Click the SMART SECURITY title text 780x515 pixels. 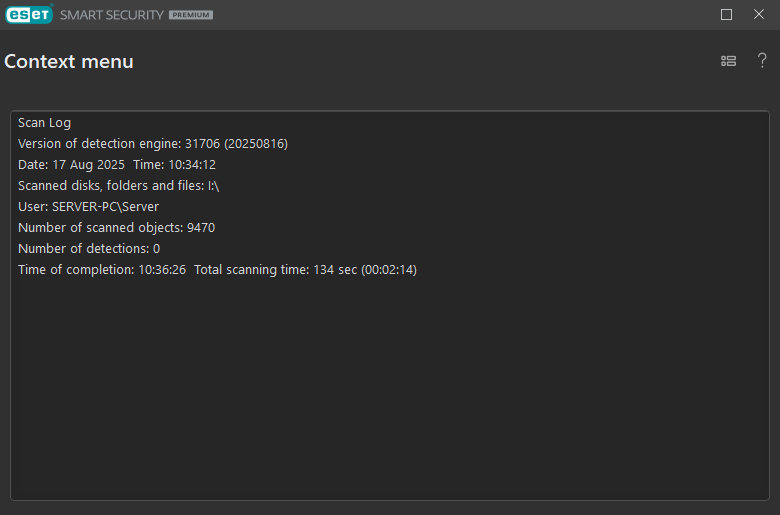click(x=111, y=15)
